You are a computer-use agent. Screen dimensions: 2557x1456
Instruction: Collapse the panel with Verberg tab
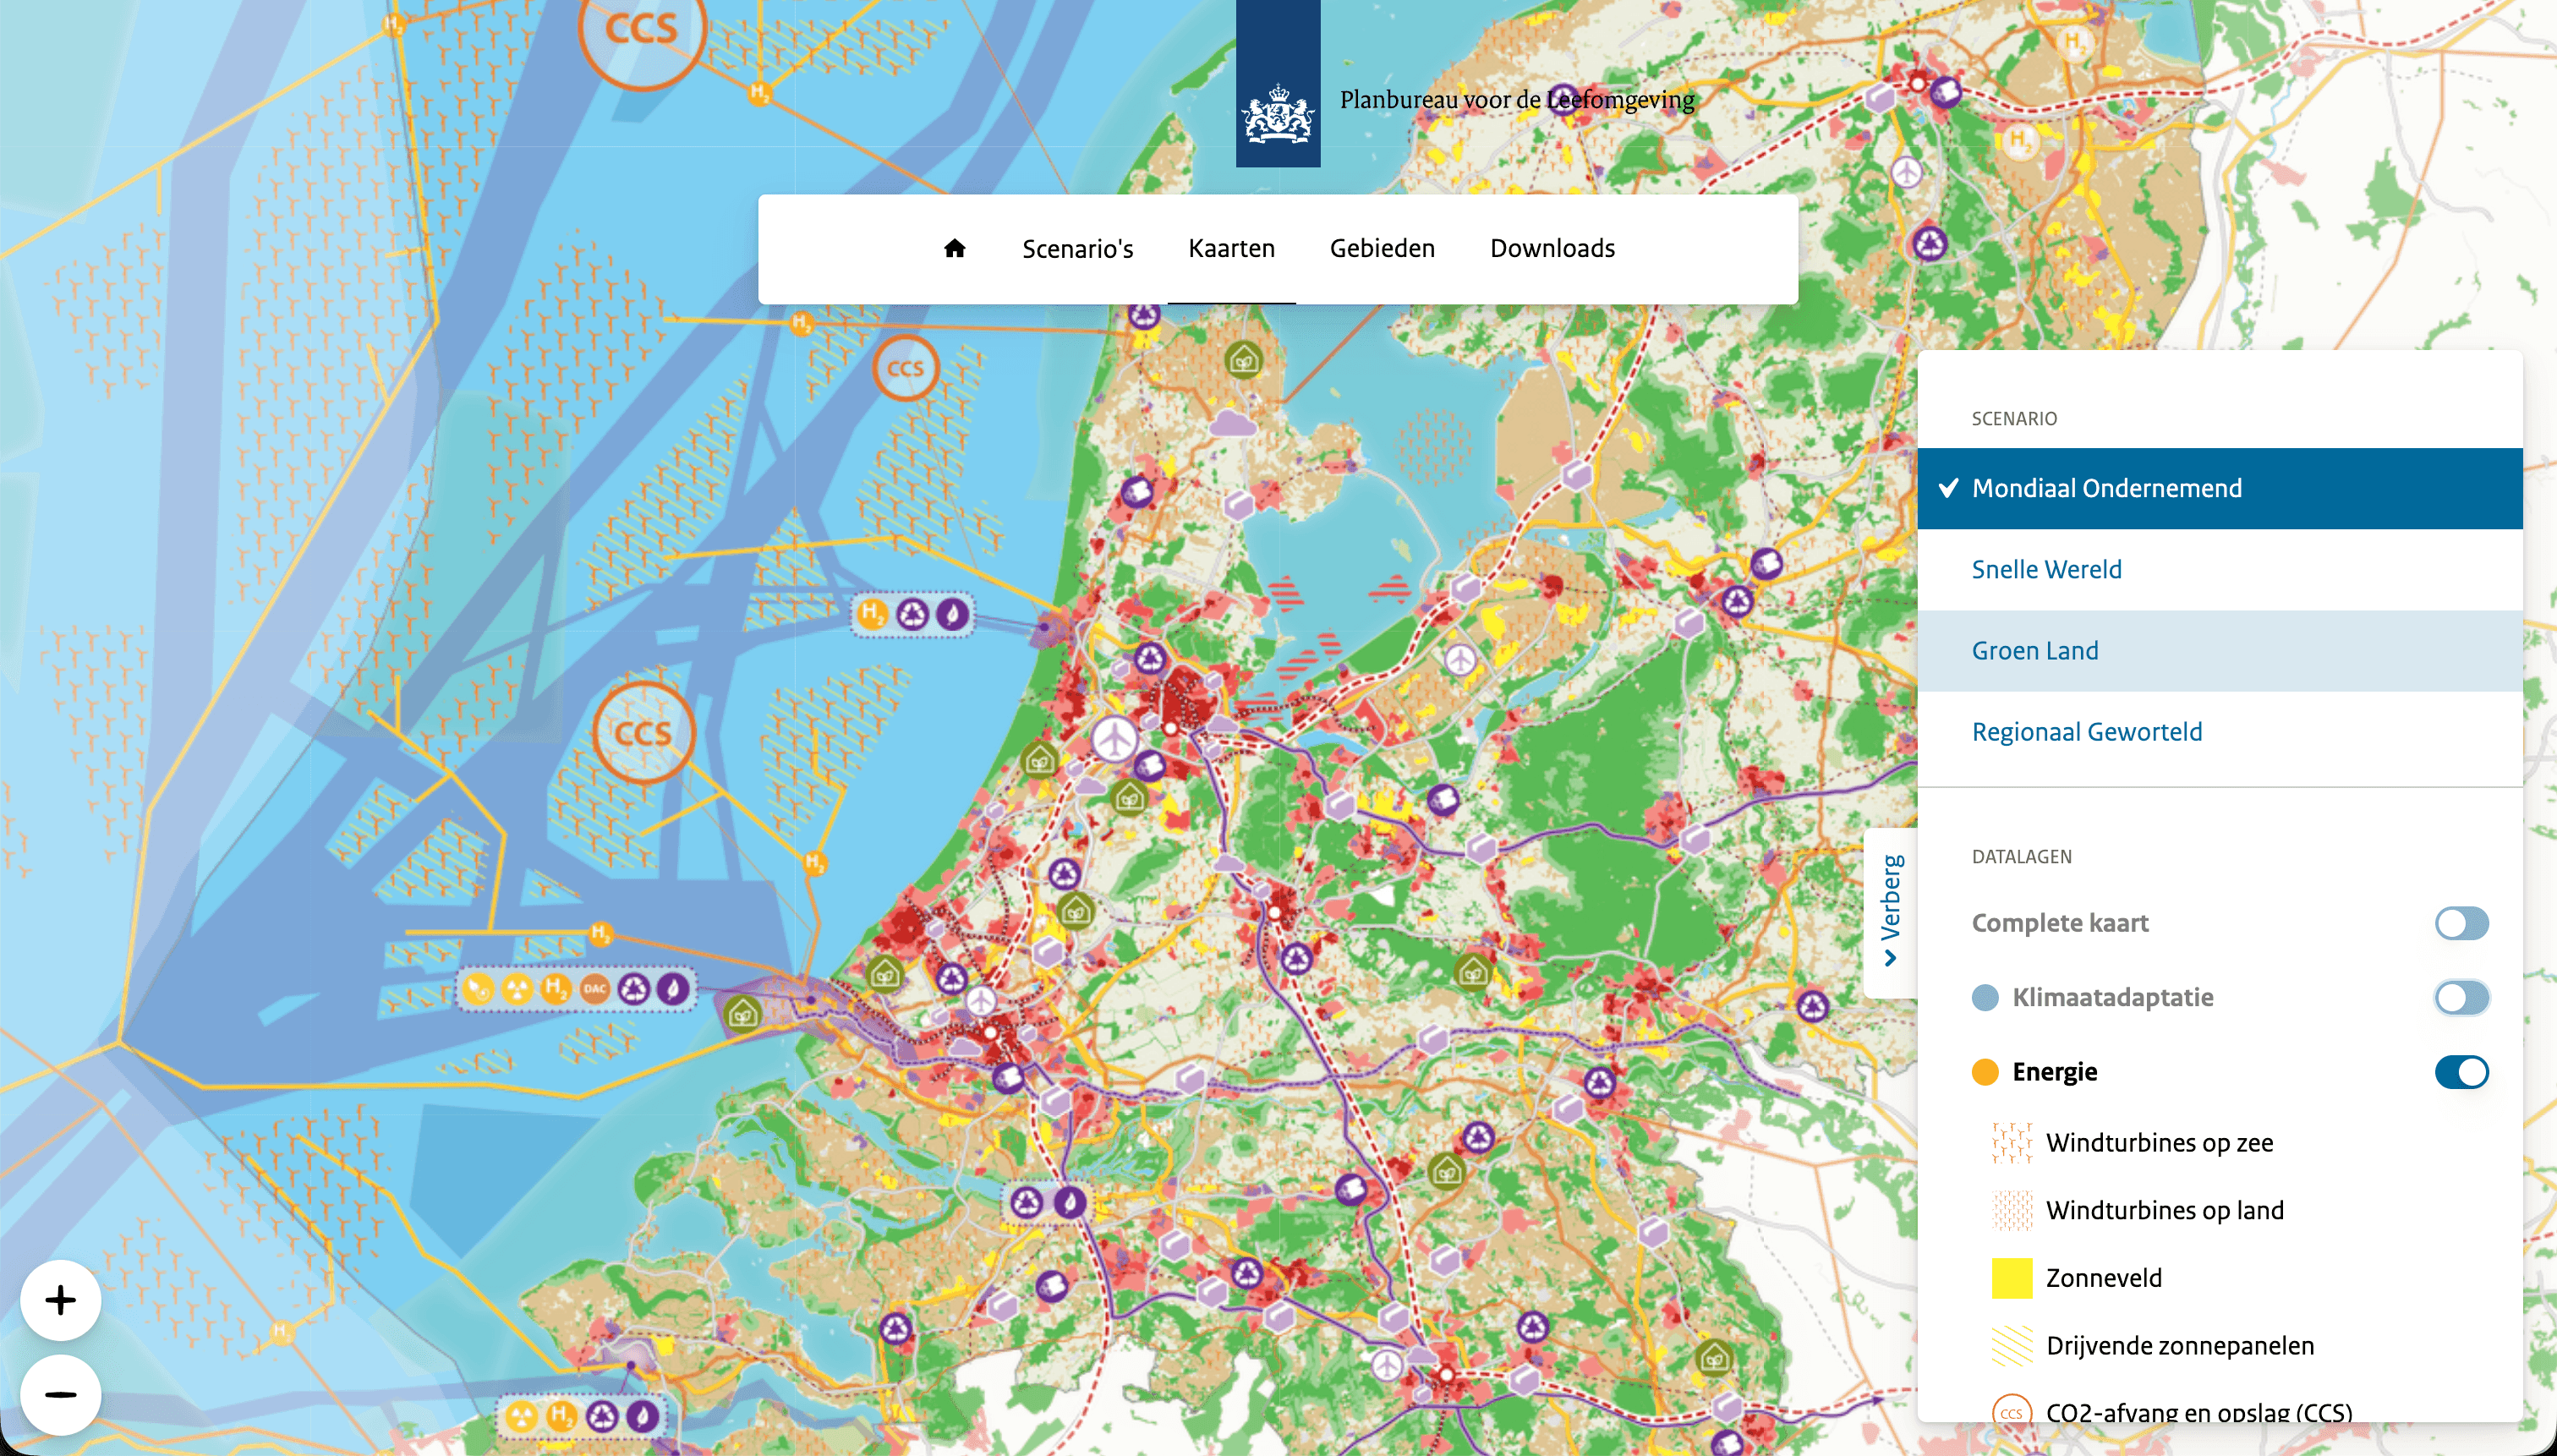(1890, 912)
